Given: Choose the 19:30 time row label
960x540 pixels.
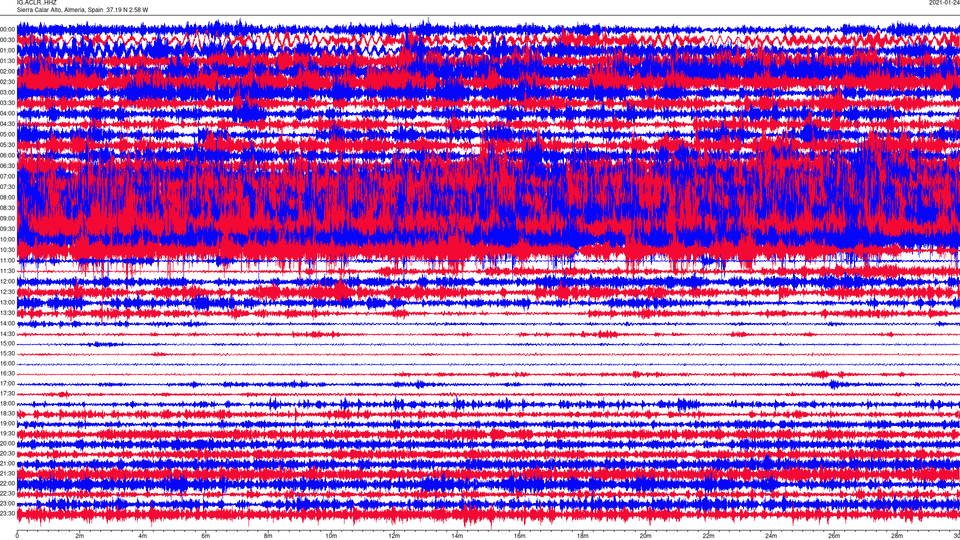Looking at the screenshot, I should 8,433.
